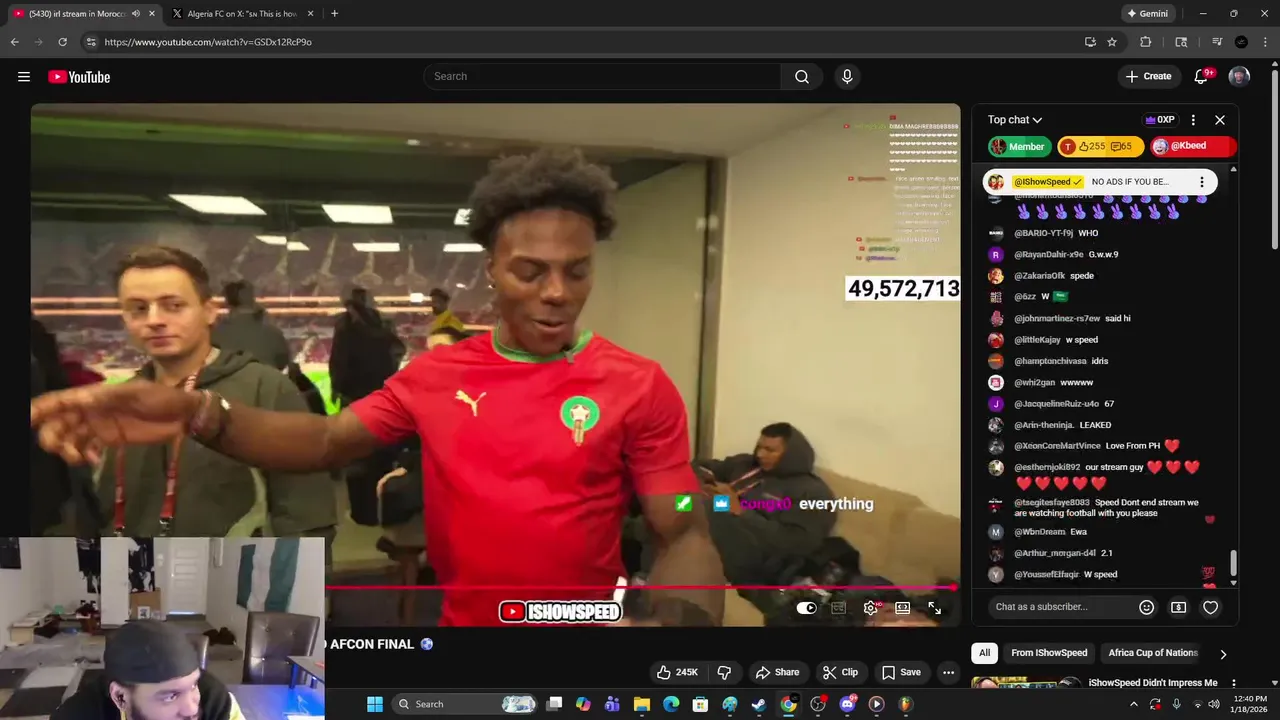The height and width of the screenshot is (720, 1280).
Task: Open the chat emoji picker
Action: click(1147, 607)
